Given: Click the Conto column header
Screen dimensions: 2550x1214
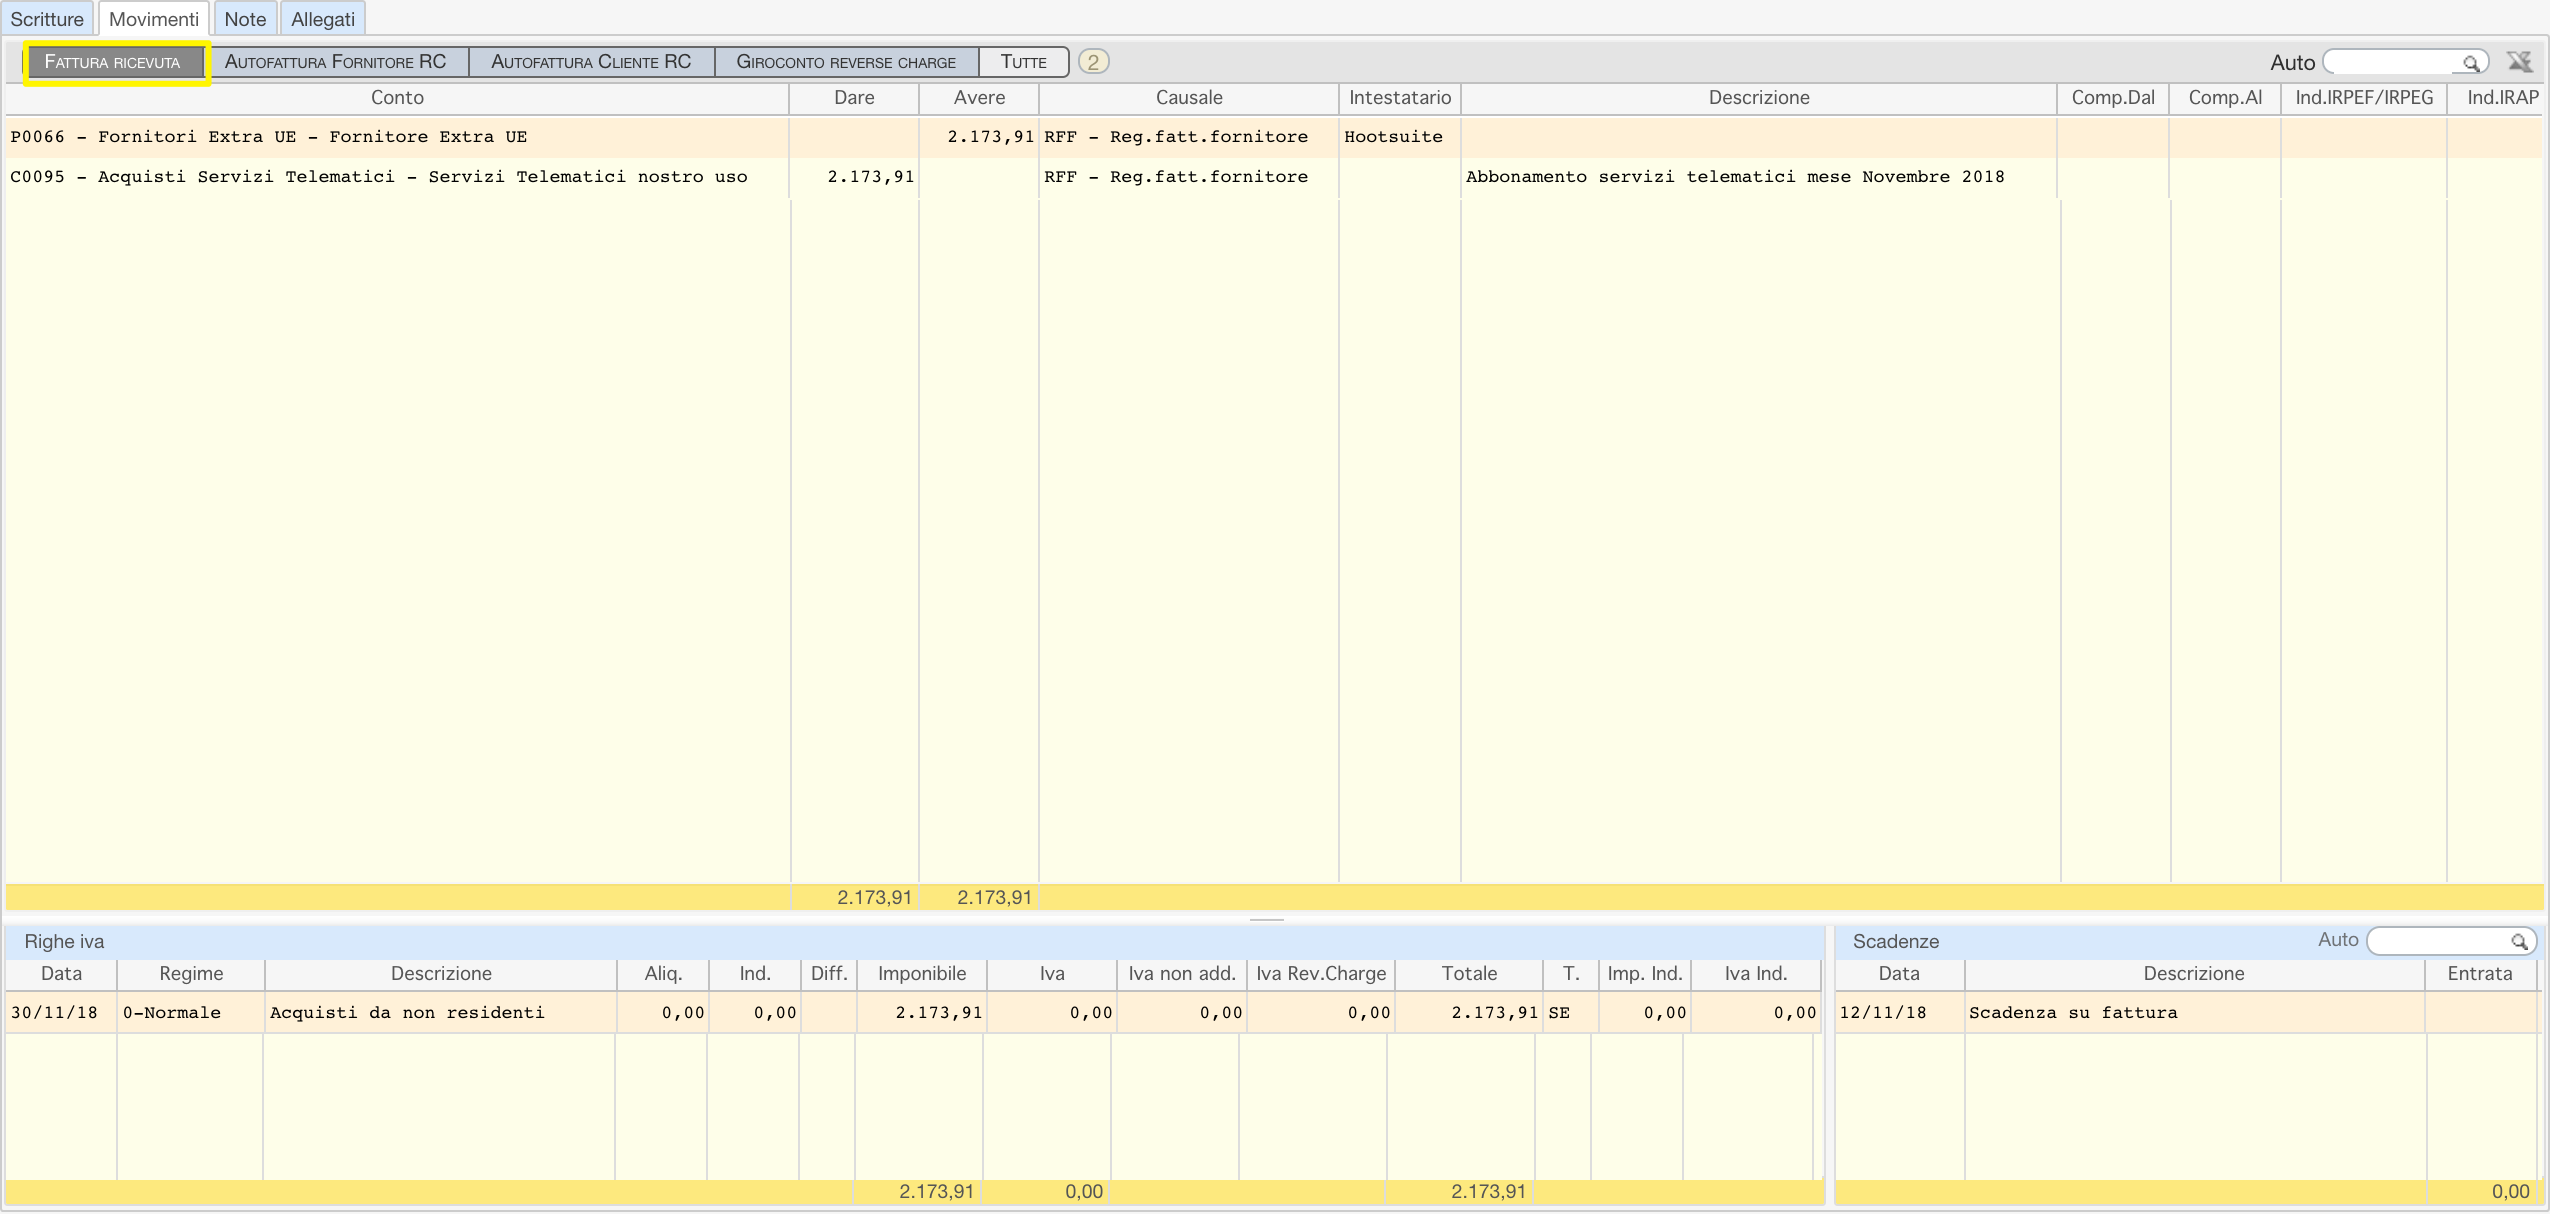Looking at the screenshot, I should point(397,98).
